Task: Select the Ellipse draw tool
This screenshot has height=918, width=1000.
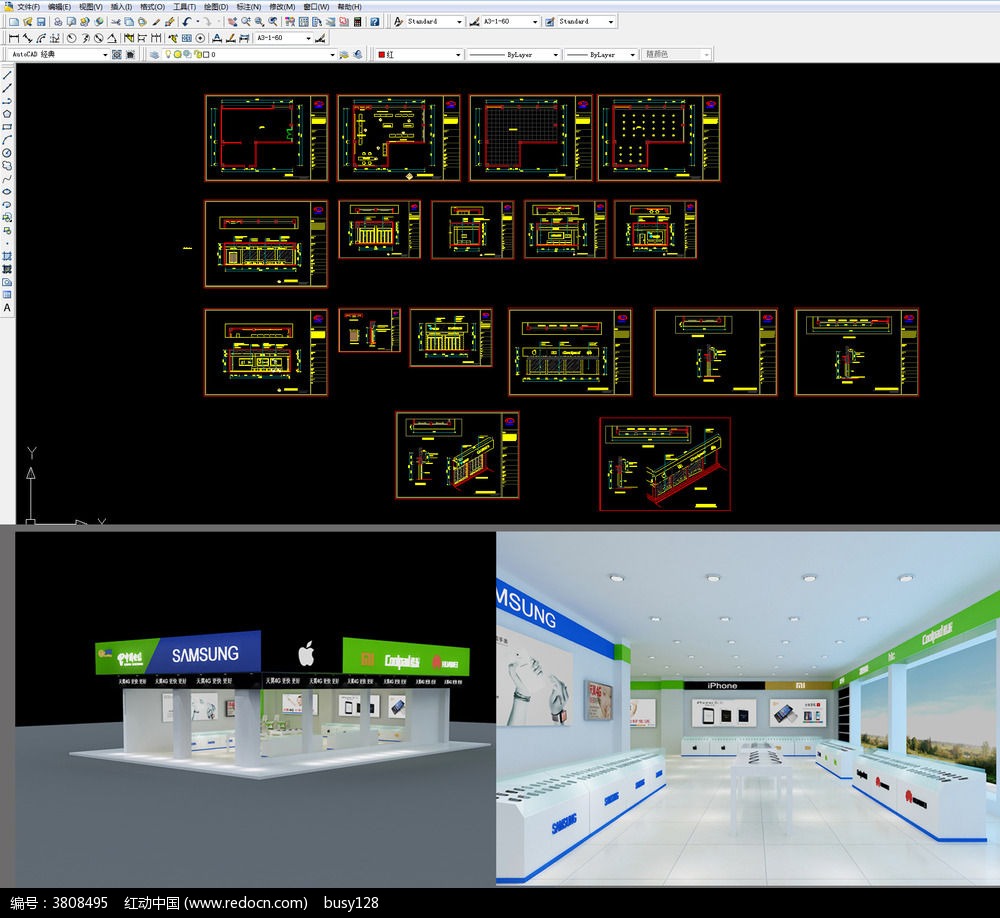Action: [7, 191]
